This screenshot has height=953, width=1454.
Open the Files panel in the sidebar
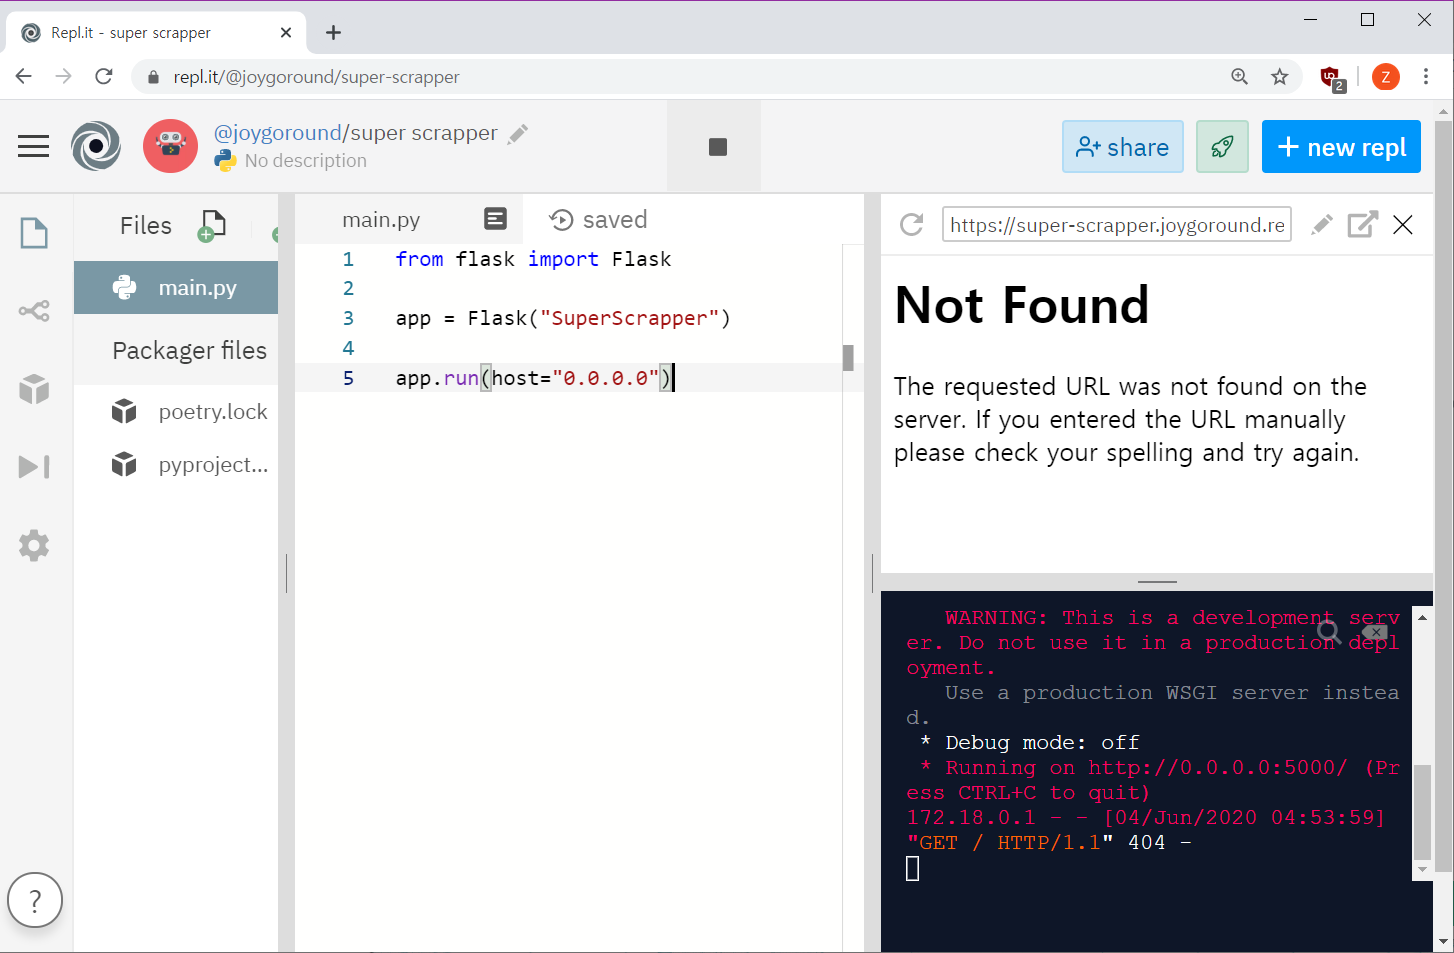click(34, 232)
